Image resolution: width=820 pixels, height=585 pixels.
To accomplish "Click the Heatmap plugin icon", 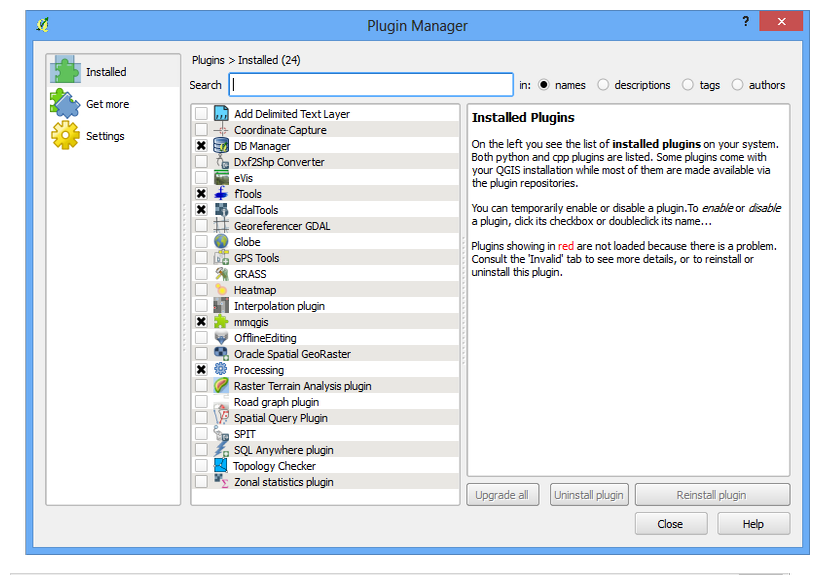I will [x=221, y=290].
